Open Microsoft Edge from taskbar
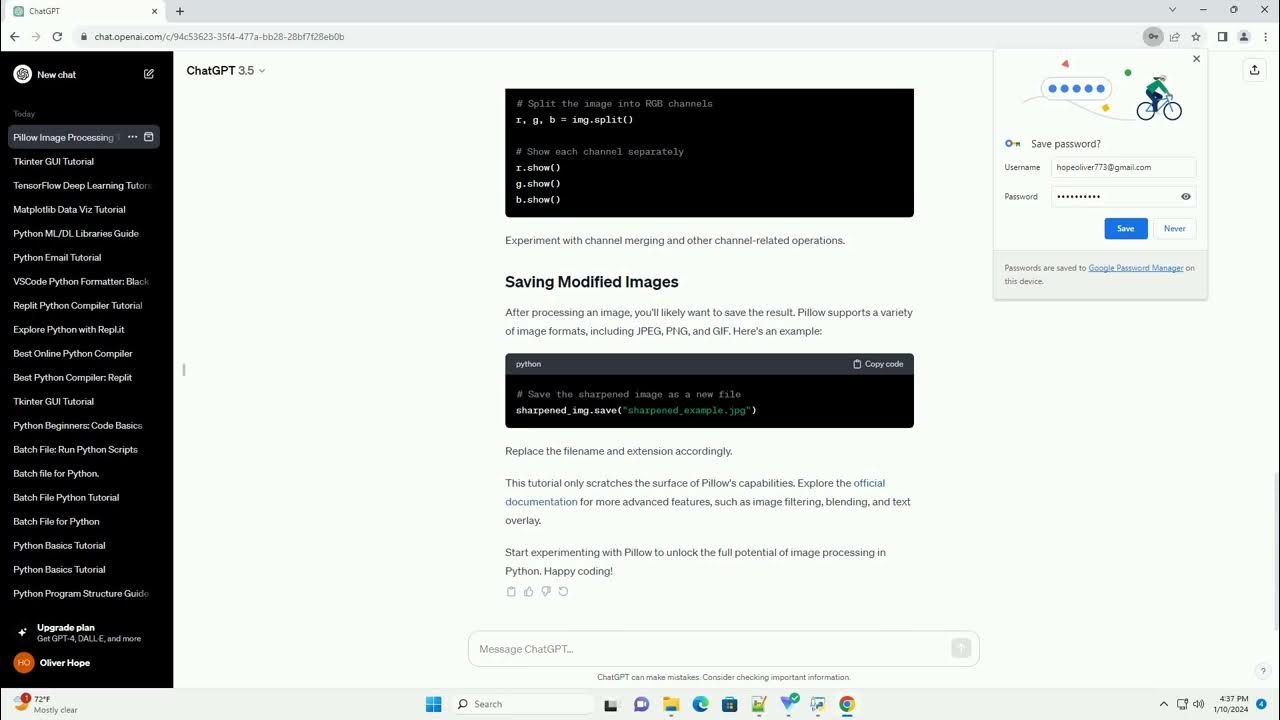1280x720 pixels. [x=700, y=704]
